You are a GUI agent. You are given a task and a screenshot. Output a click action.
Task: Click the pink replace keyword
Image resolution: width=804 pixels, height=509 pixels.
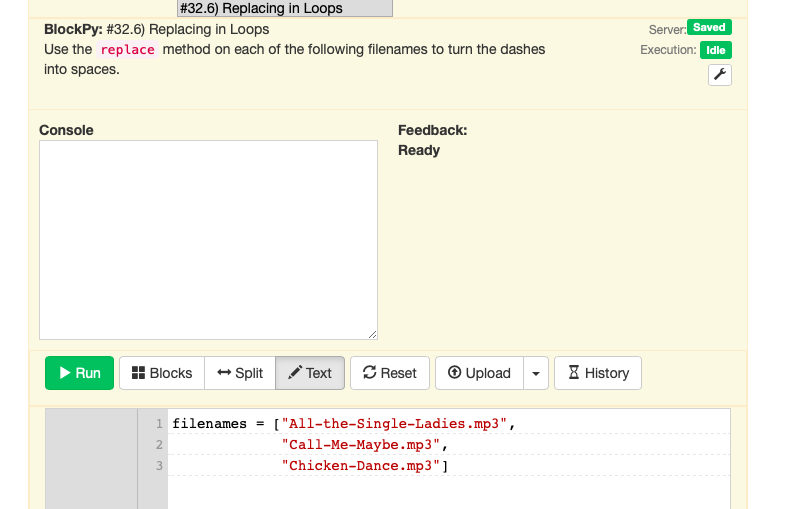coord(127,50)
